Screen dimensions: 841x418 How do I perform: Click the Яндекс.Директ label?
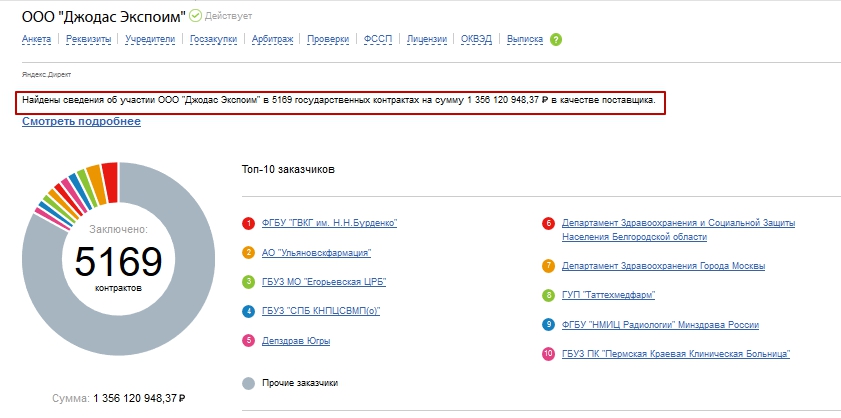click(47, 75)
